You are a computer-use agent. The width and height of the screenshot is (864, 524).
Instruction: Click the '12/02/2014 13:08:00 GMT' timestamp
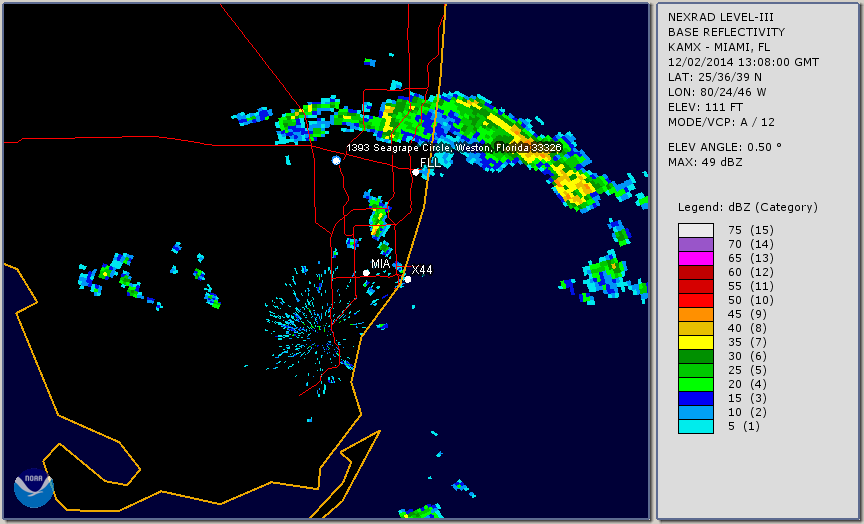[x=743, y=62]
